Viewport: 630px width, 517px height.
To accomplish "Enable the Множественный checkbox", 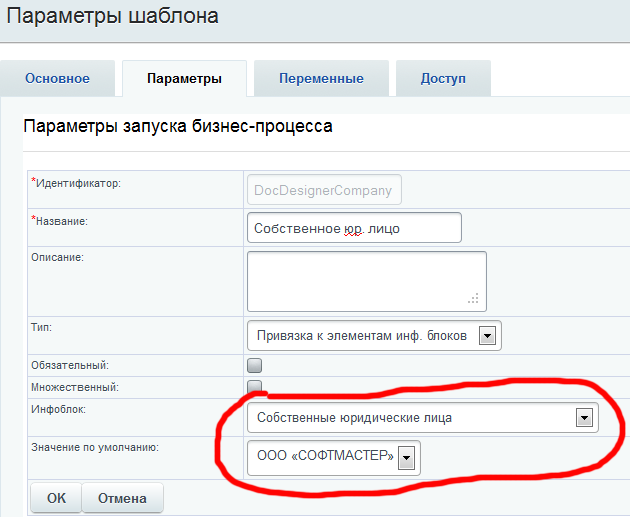I will [x=255, y=386].
